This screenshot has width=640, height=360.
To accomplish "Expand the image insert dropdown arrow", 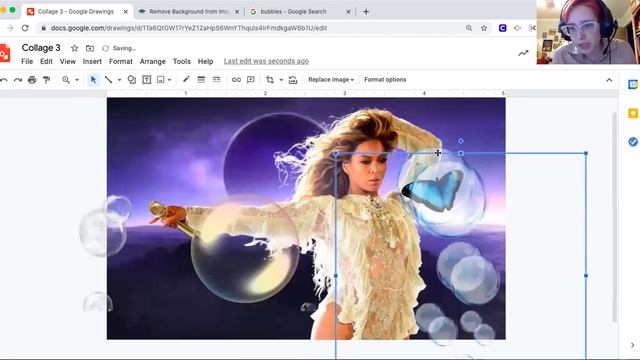I will click(169, 80).
